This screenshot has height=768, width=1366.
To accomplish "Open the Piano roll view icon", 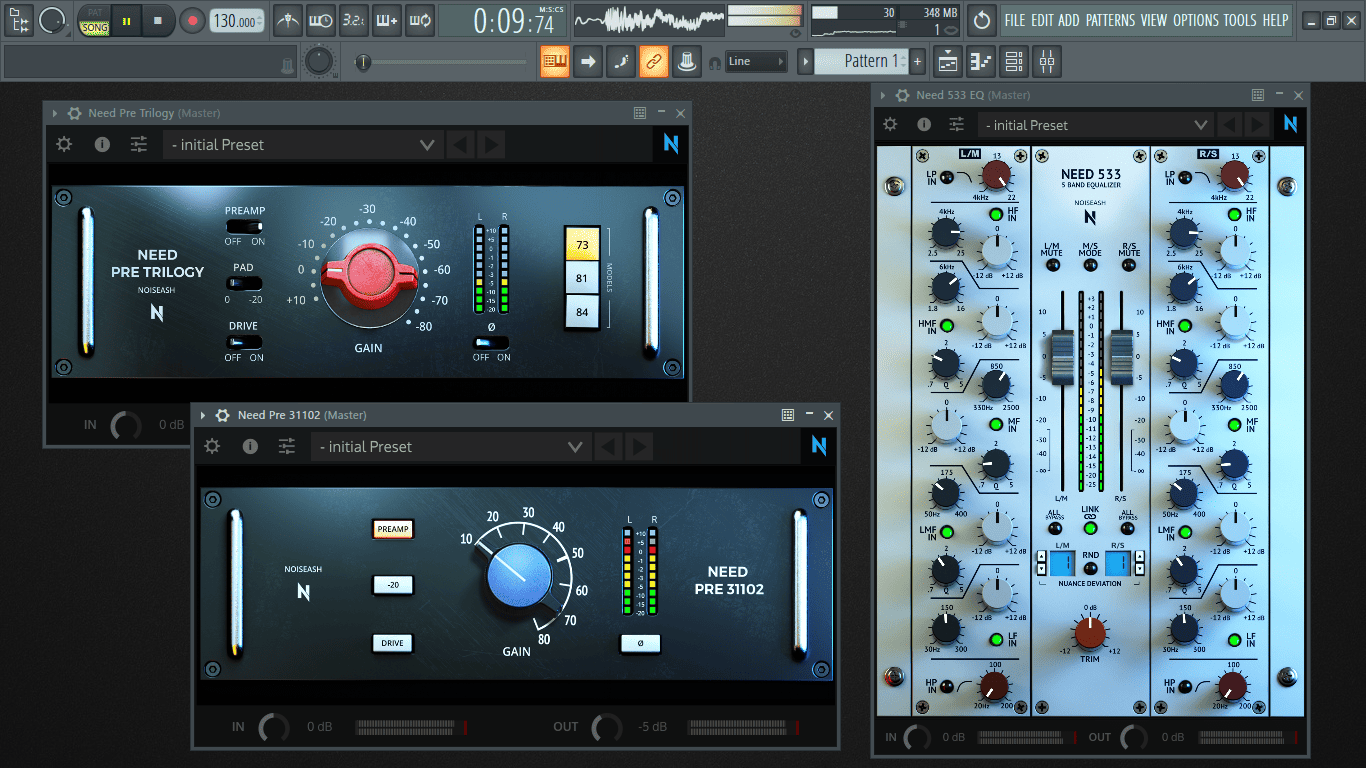I will tap(981, 61).
